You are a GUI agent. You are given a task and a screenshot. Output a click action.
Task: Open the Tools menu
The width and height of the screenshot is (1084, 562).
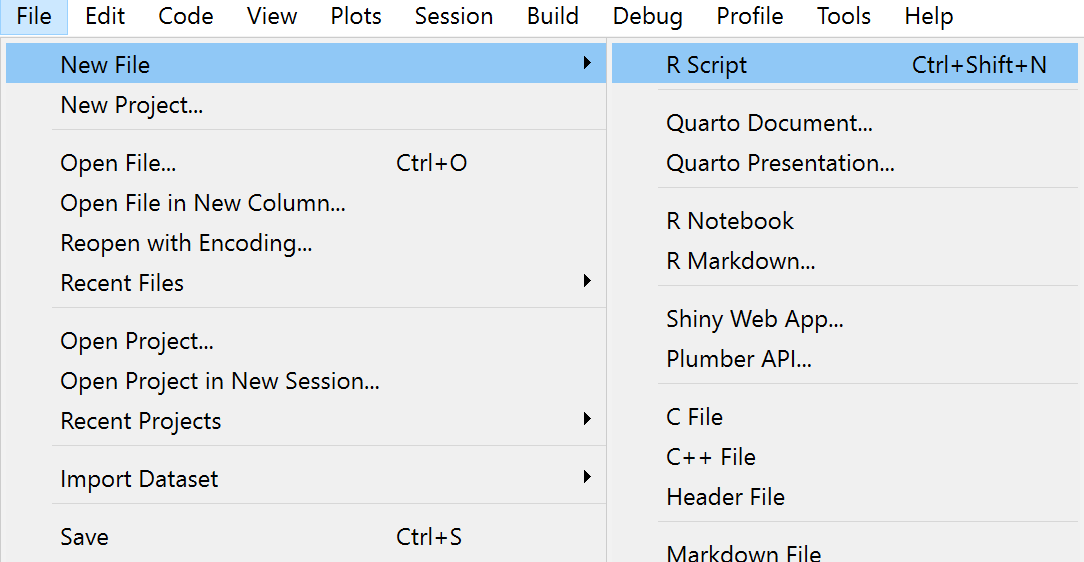[843, 17]
